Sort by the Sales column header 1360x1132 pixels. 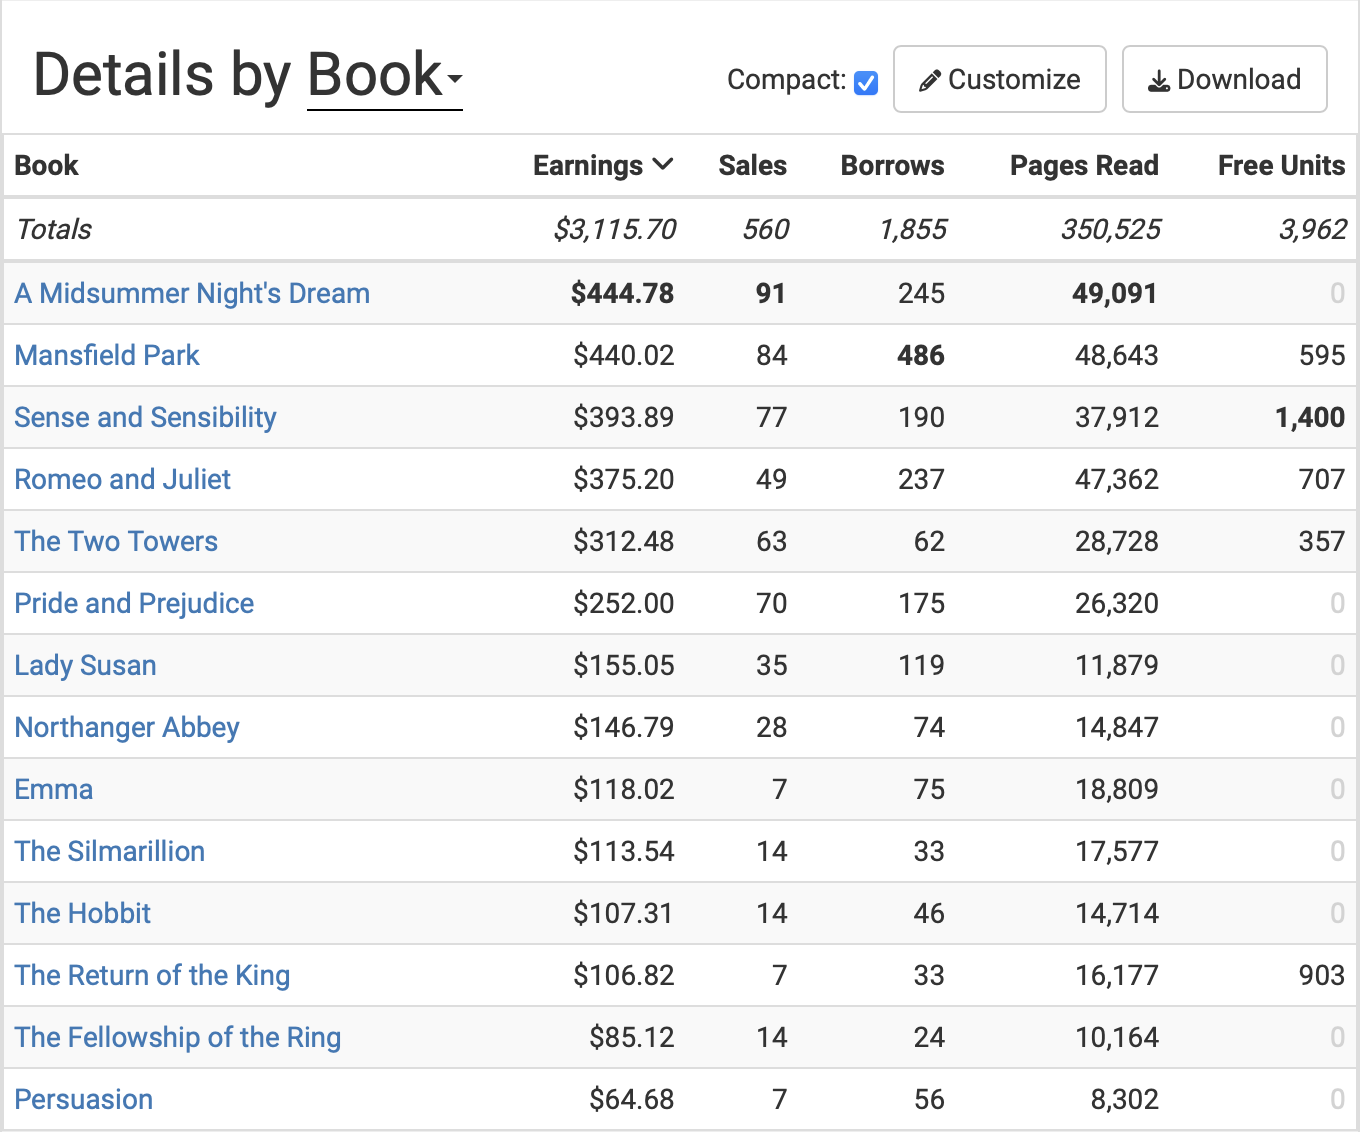pyautogui.click(x=752, y=165)
